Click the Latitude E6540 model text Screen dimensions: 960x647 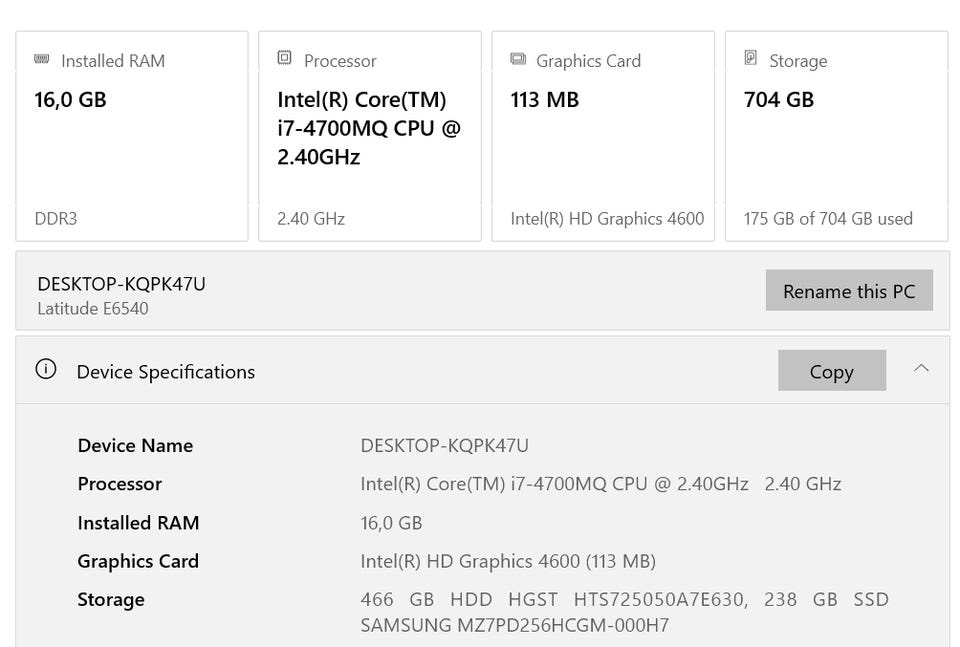pos(93,309)
